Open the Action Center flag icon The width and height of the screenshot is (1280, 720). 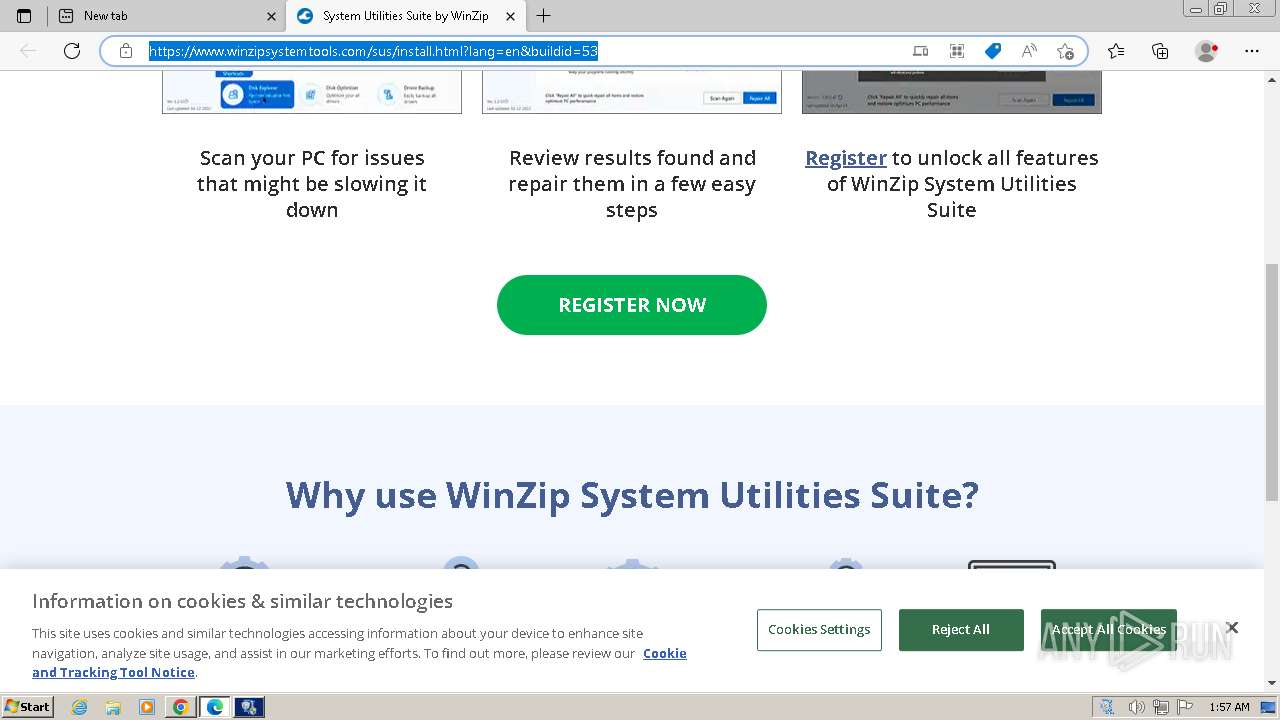pos(1184,707)
